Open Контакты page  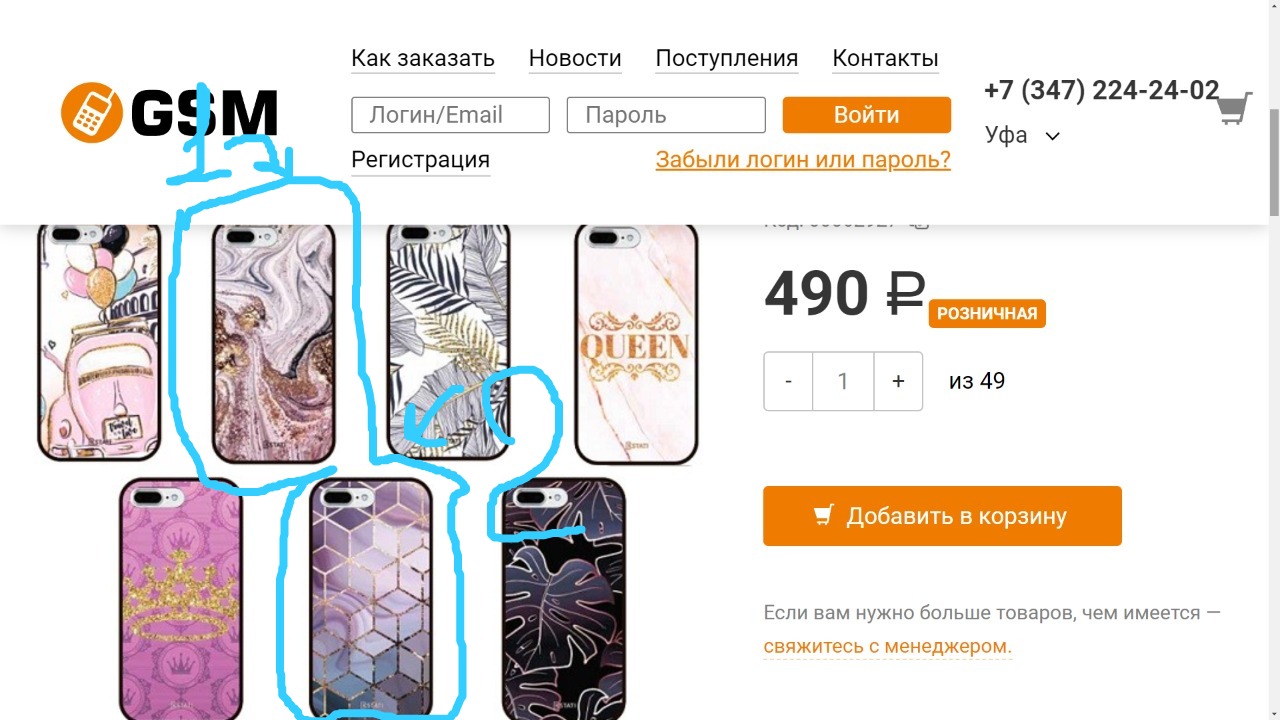click(x=885, y=58)
